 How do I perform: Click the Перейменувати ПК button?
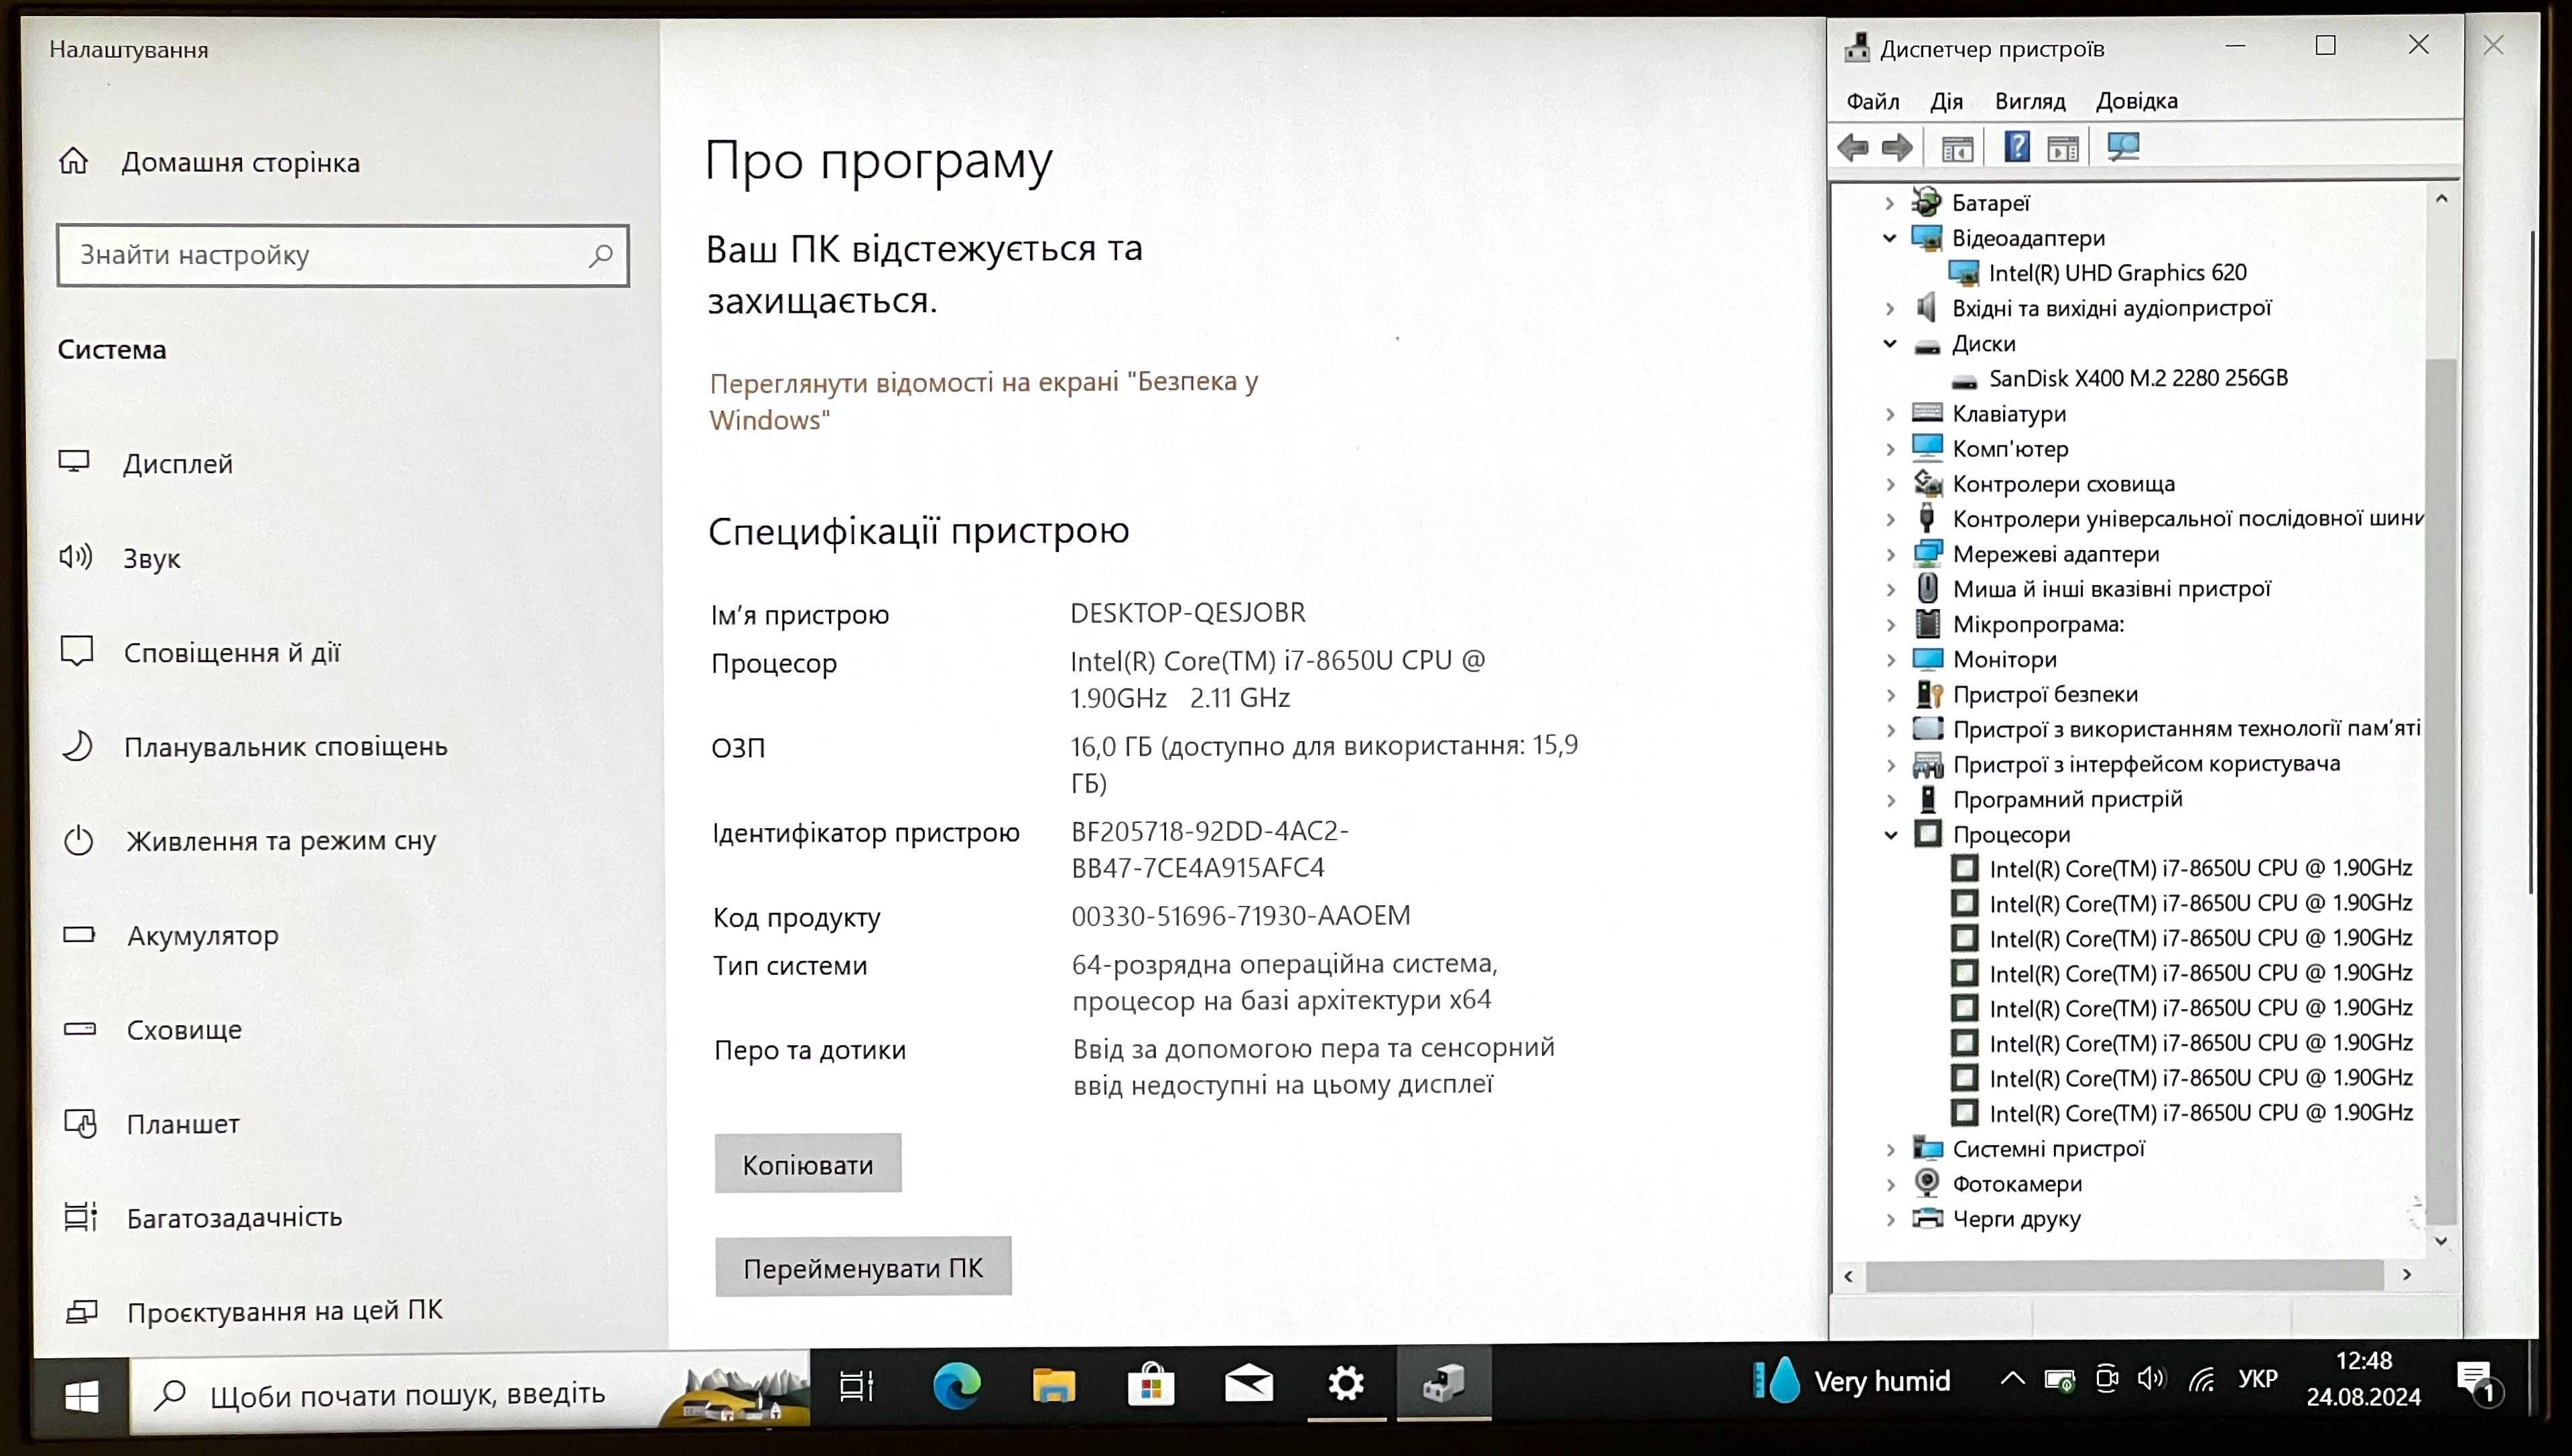(863, 1267)
